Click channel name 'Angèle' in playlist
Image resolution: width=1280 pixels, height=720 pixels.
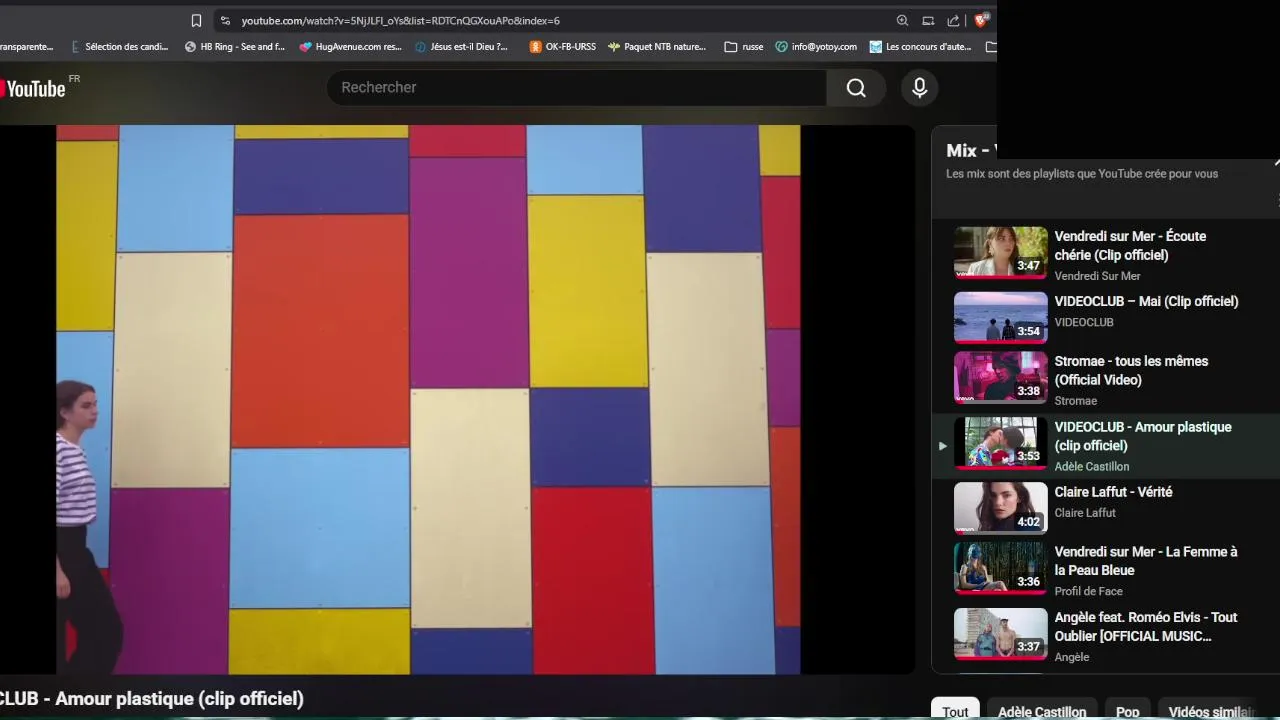1072,657
